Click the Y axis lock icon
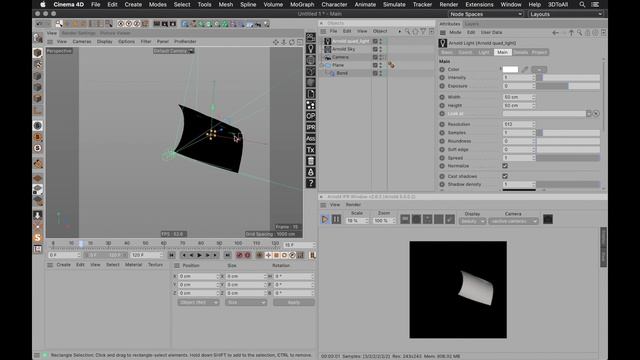Viewport: 640px width, 360px height. pos(129,24)
